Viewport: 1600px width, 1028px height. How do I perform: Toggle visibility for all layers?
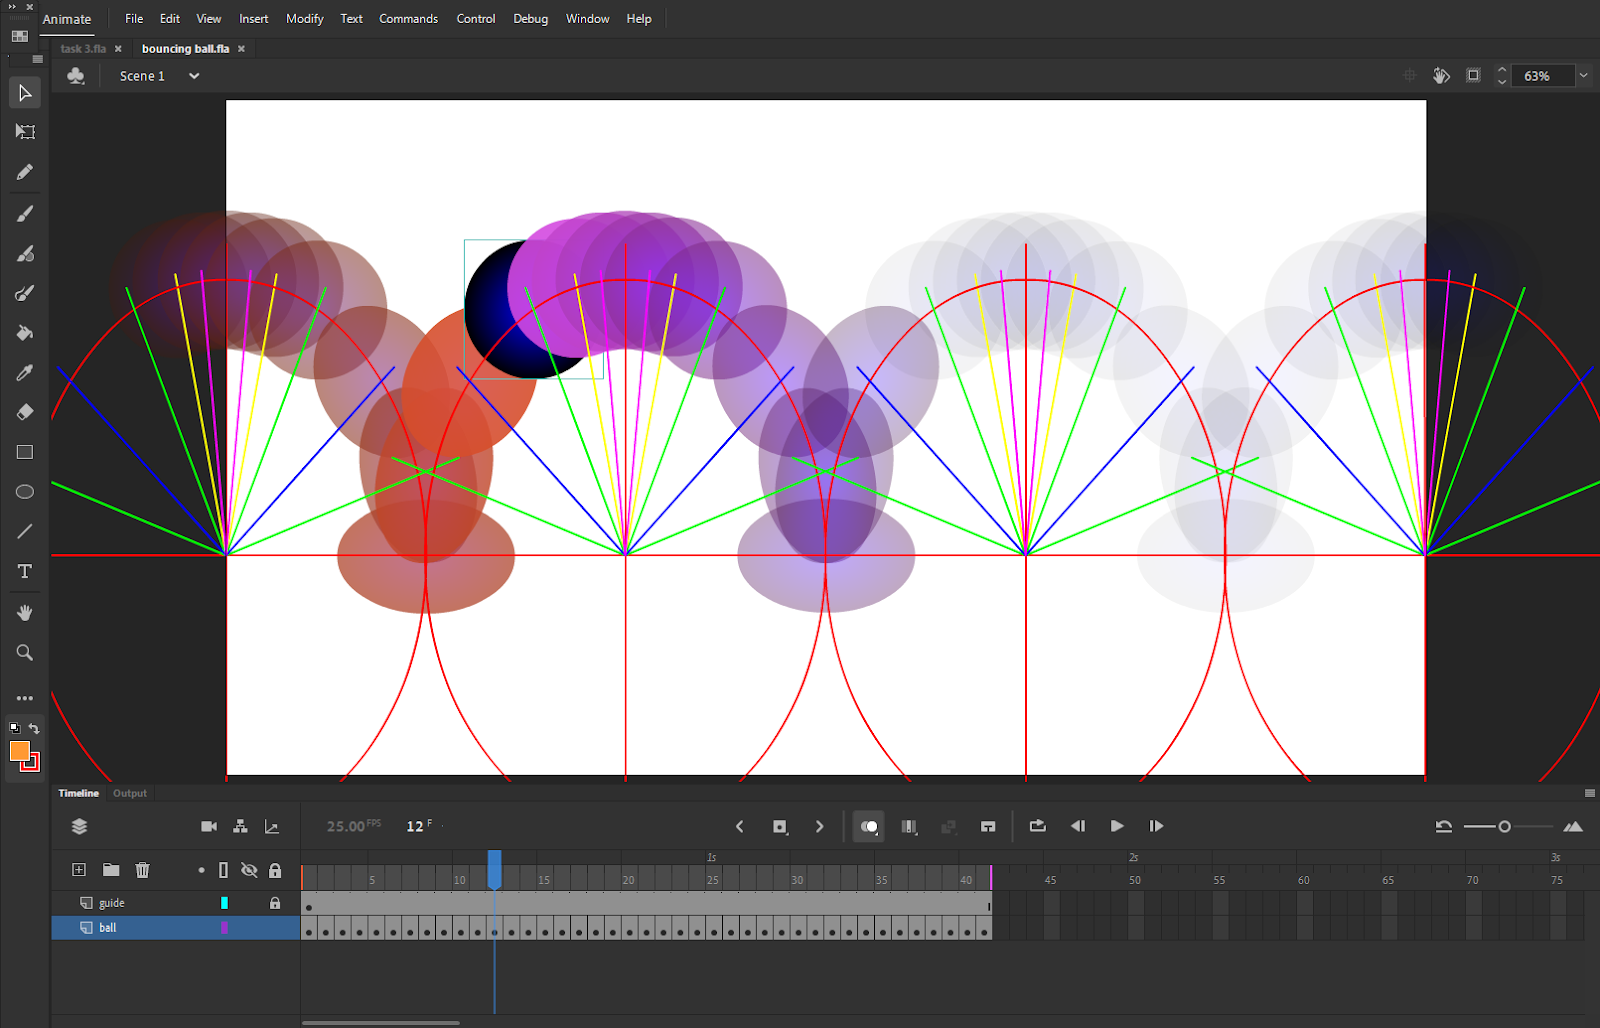[x=249, y=870]
